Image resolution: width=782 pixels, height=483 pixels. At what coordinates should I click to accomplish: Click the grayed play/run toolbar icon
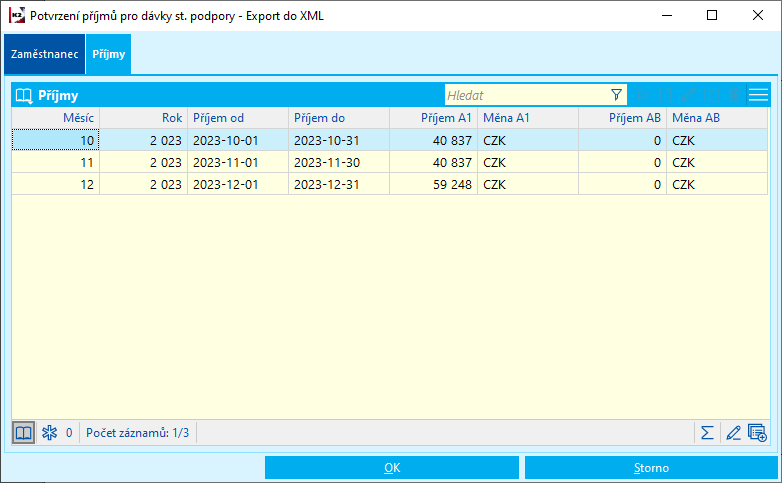coord(643,95)
